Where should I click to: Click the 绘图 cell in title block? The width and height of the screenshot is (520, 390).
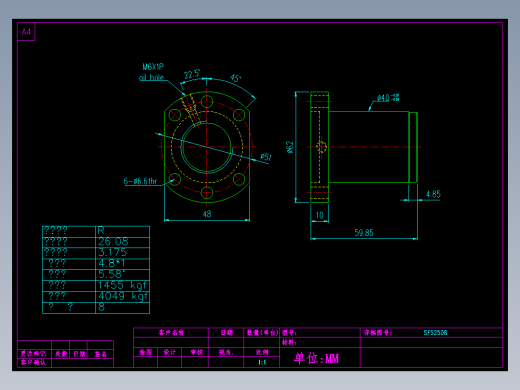pos(146,352)
